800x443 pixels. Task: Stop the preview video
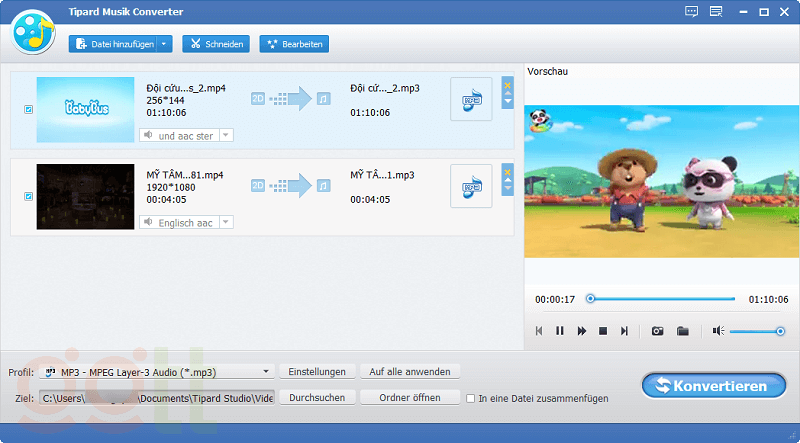click(x=603, y=330)
